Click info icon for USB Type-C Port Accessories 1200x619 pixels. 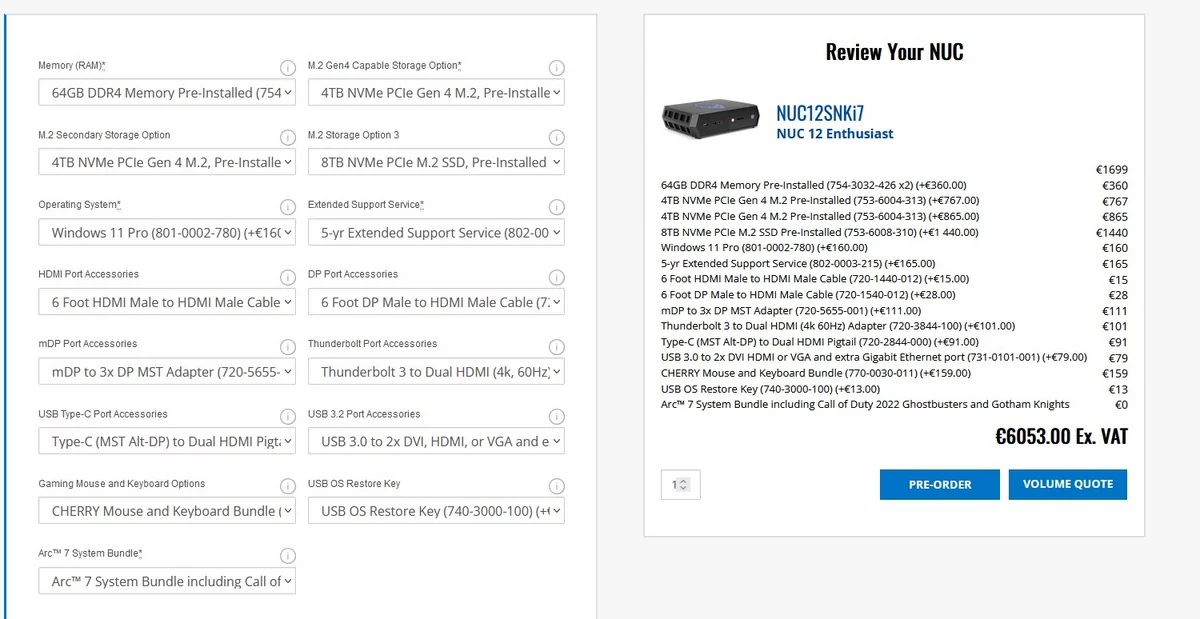click(x=287, y=417)
